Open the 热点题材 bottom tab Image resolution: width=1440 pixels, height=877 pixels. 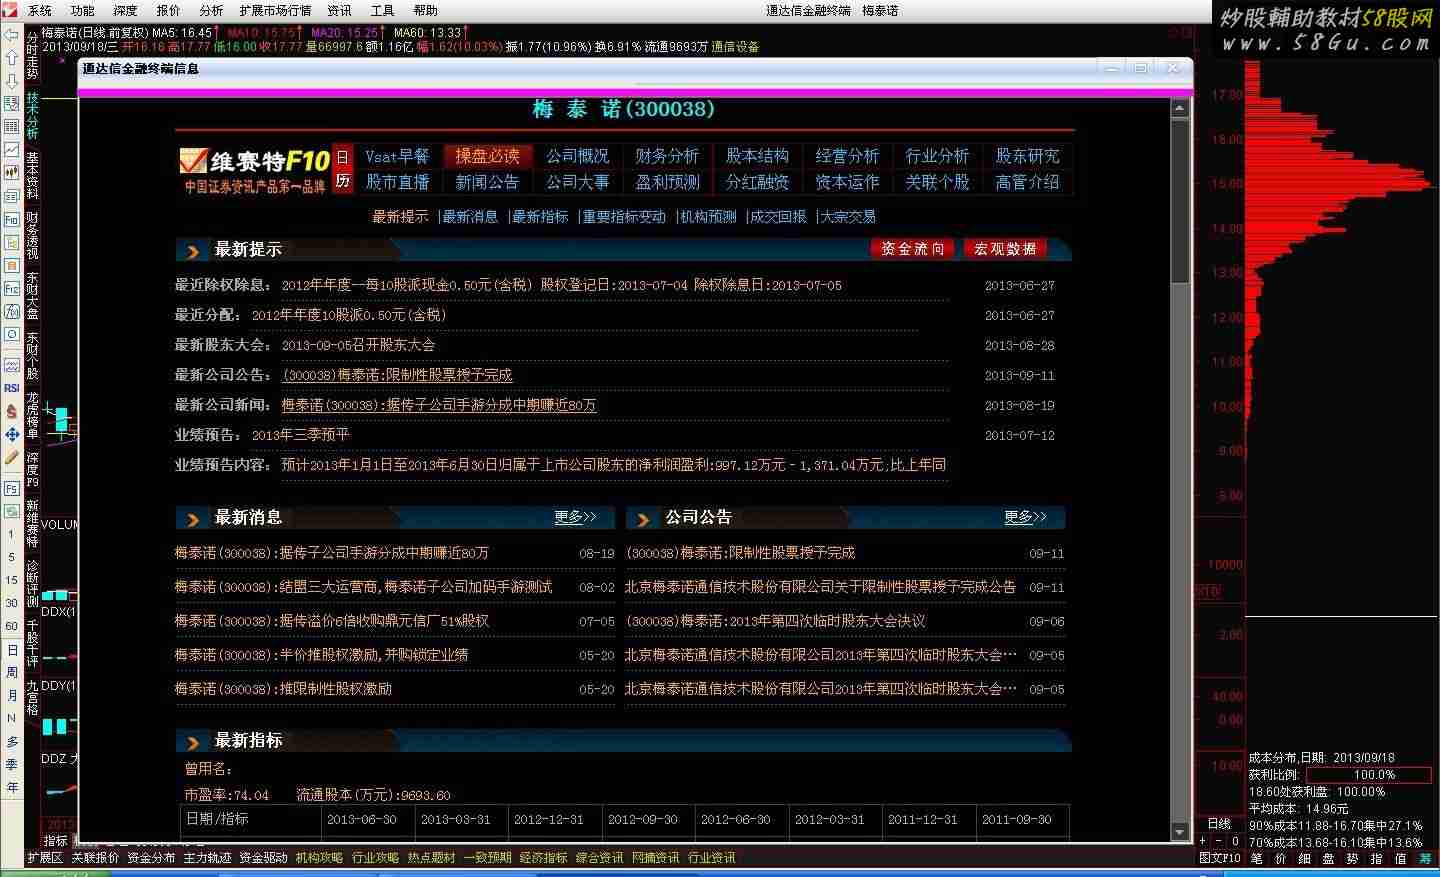pos(431,858)
